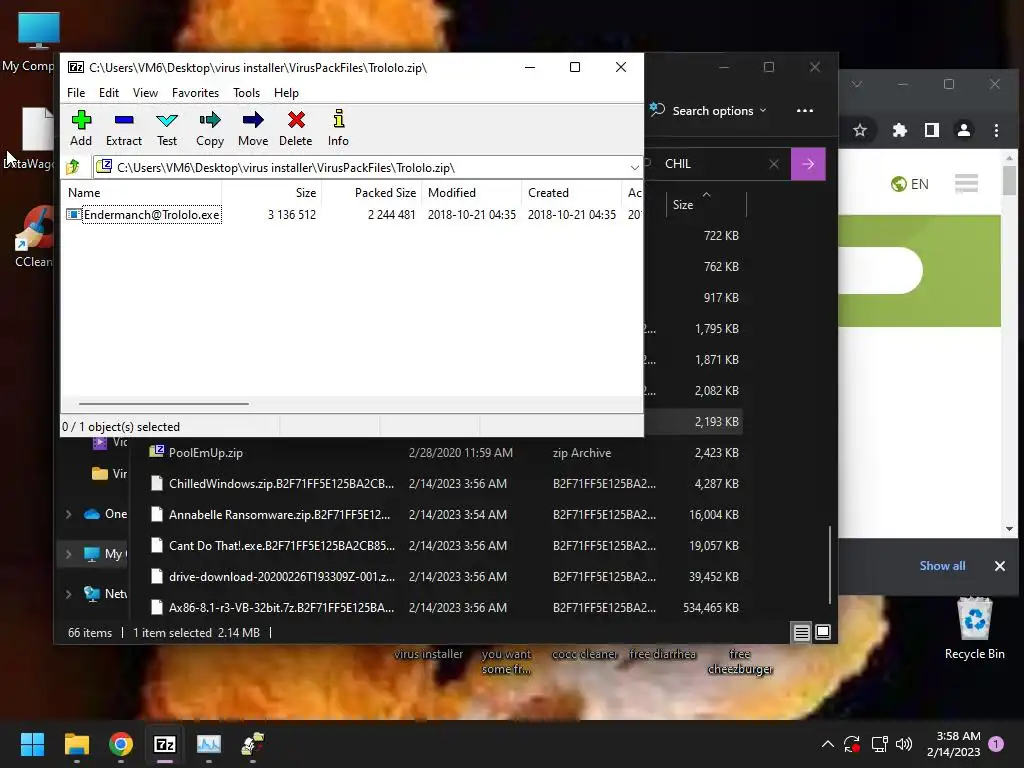Open the website hamburger menu
Viewport: 1024px width, 768px height.
coord(966,184)
